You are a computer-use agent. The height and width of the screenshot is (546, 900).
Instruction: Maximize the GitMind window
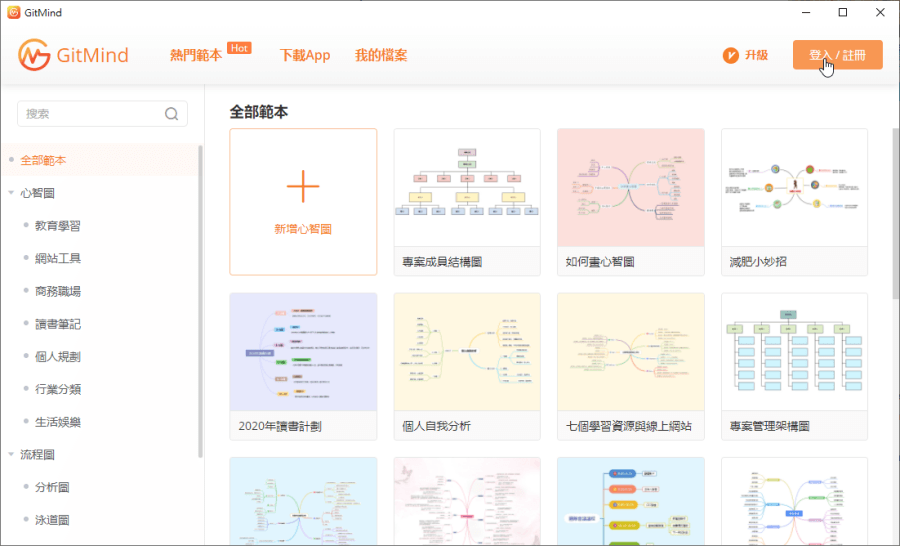843,12
